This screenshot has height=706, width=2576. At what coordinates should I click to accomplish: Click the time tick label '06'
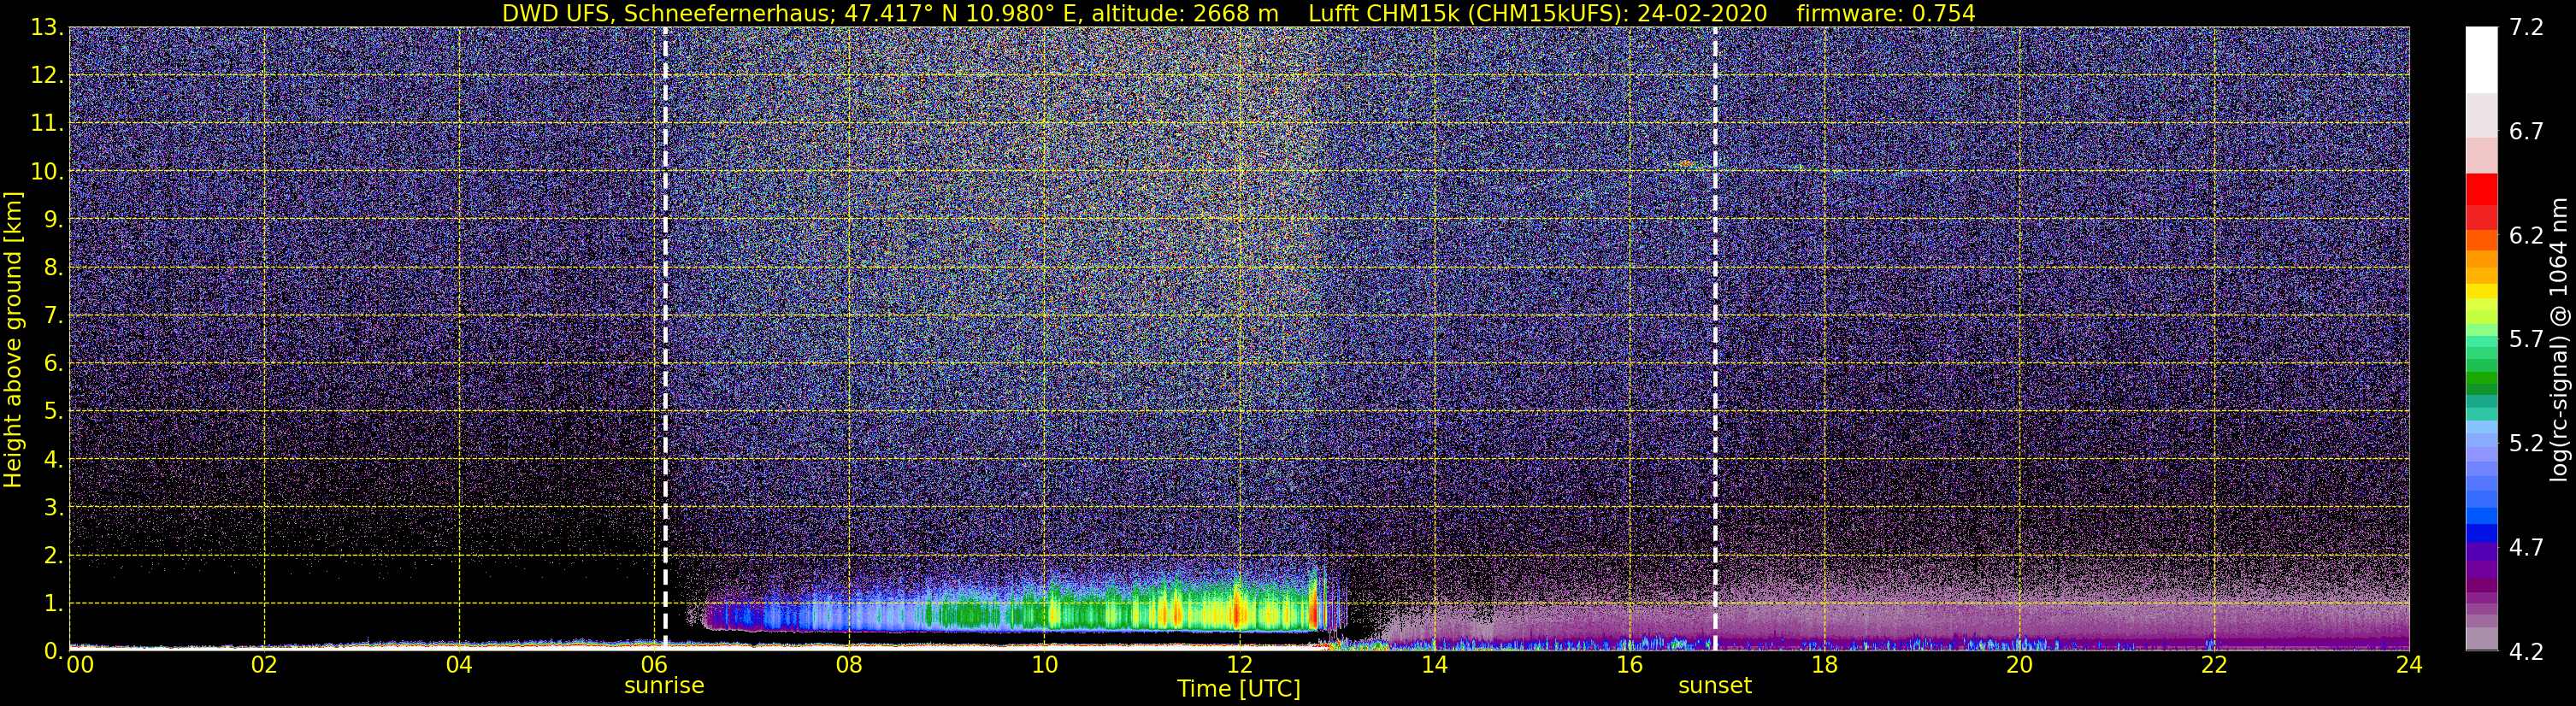pos(654,665)
